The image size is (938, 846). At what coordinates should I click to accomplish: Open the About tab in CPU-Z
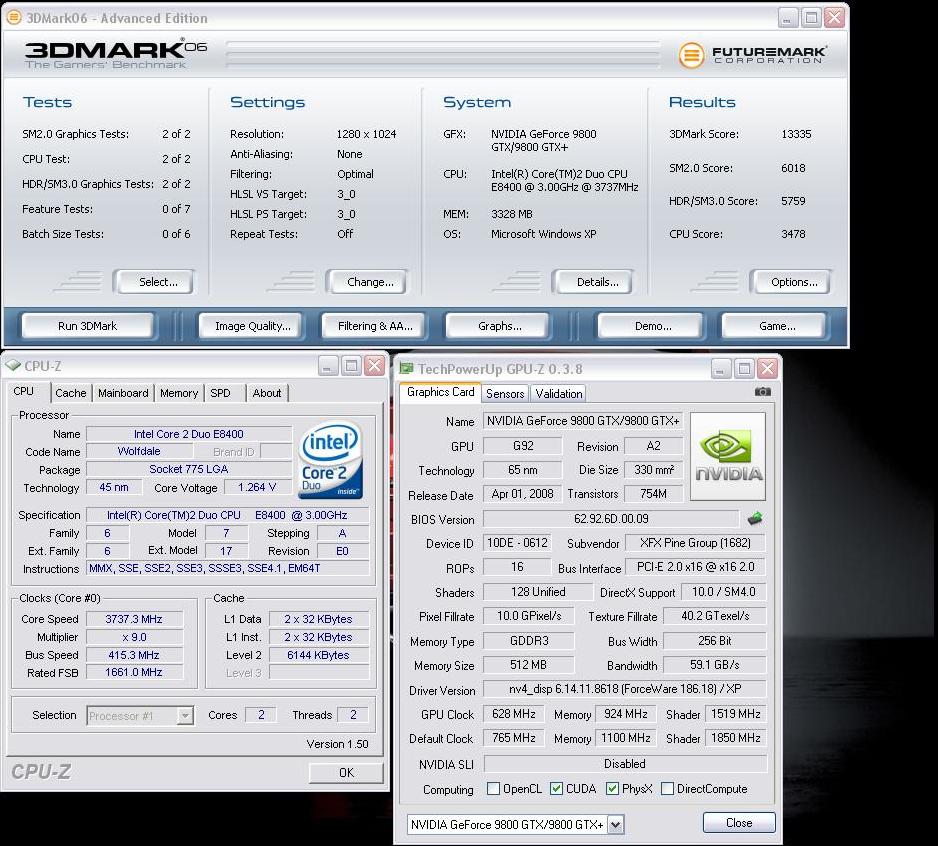[267, 393]
